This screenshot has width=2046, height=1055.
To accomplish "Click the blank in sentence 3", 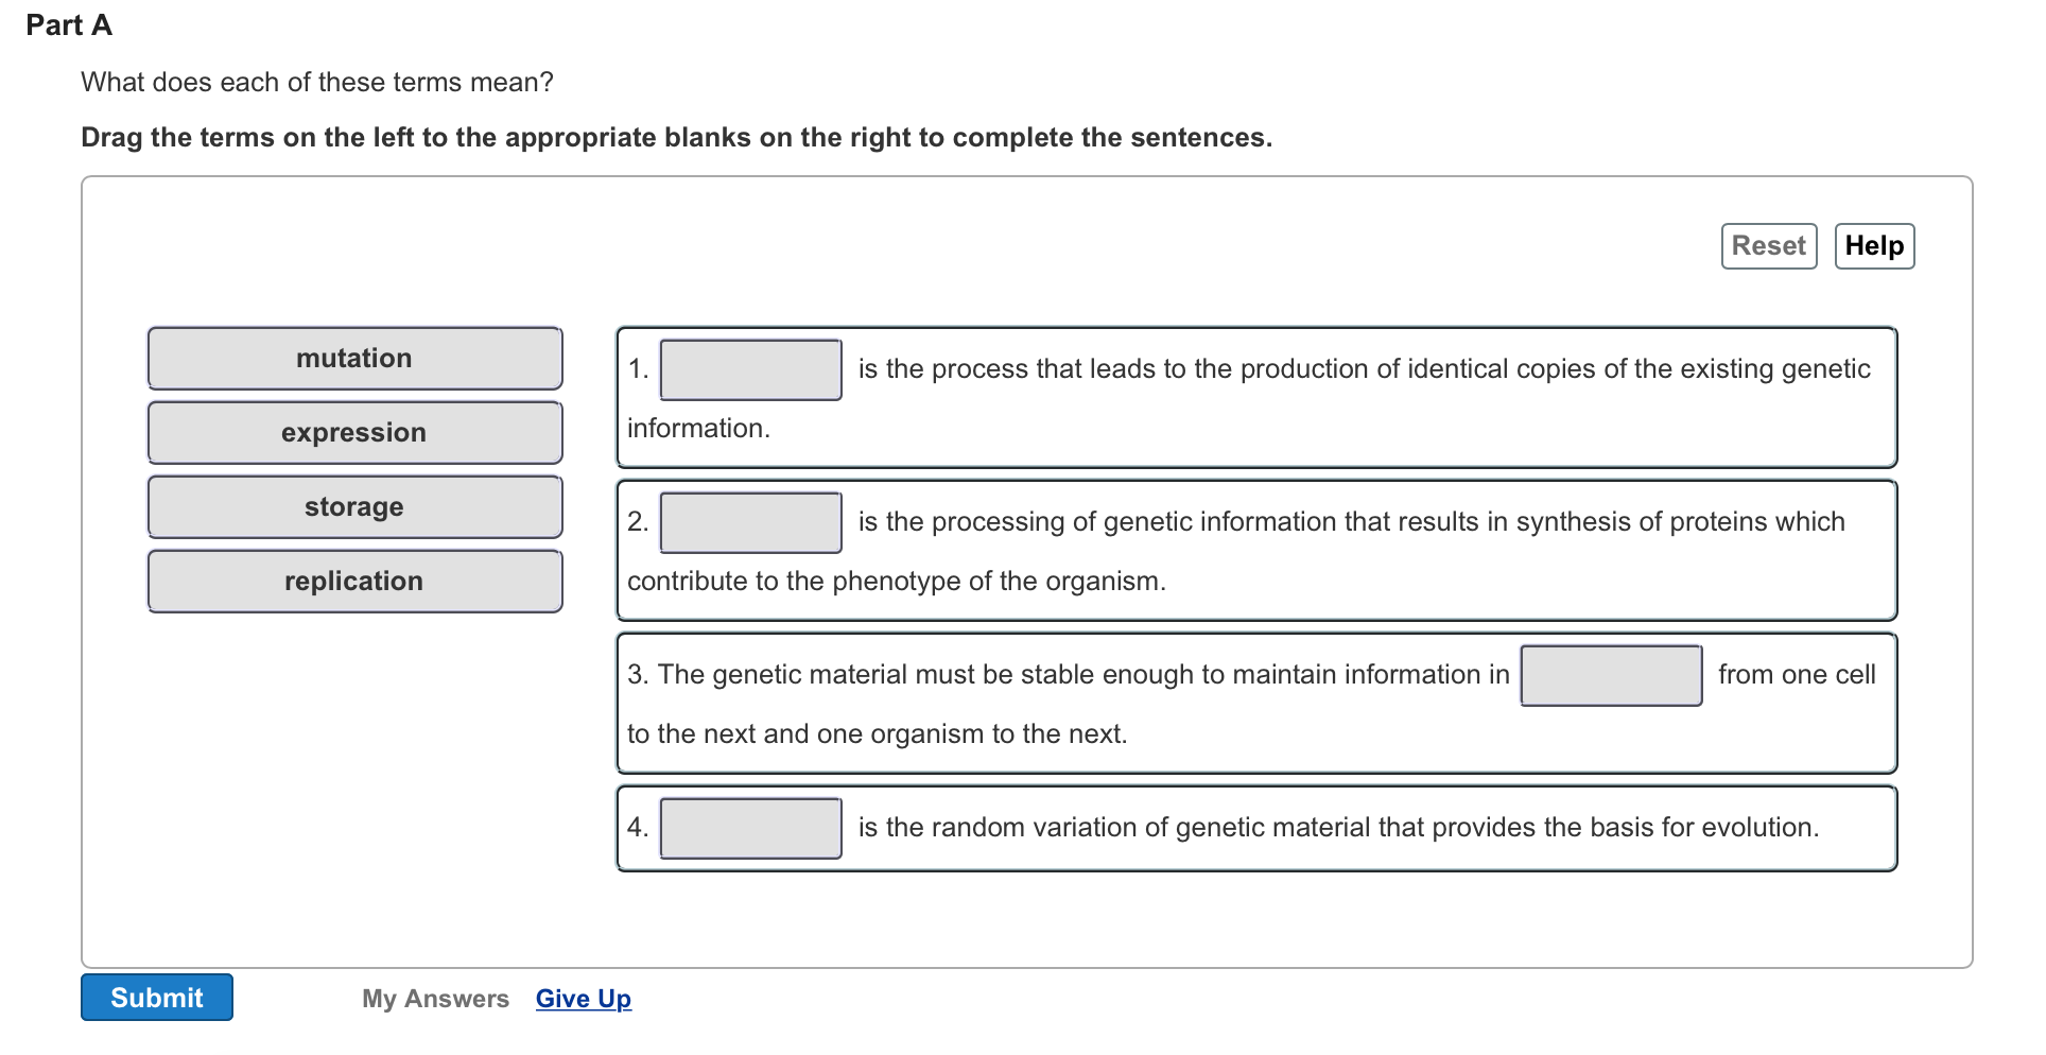I will tap(1610, 675).
